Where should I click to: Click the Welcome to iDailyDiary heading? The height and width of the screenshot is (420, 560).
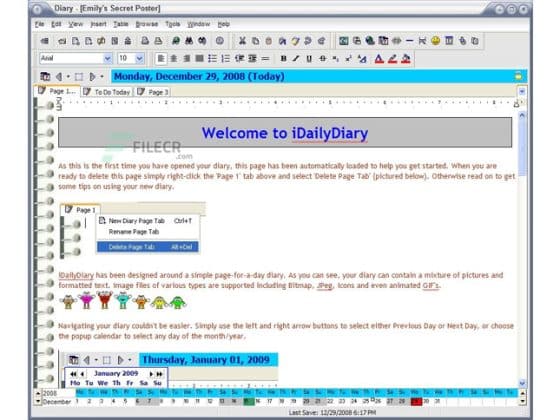click(285, 133)
